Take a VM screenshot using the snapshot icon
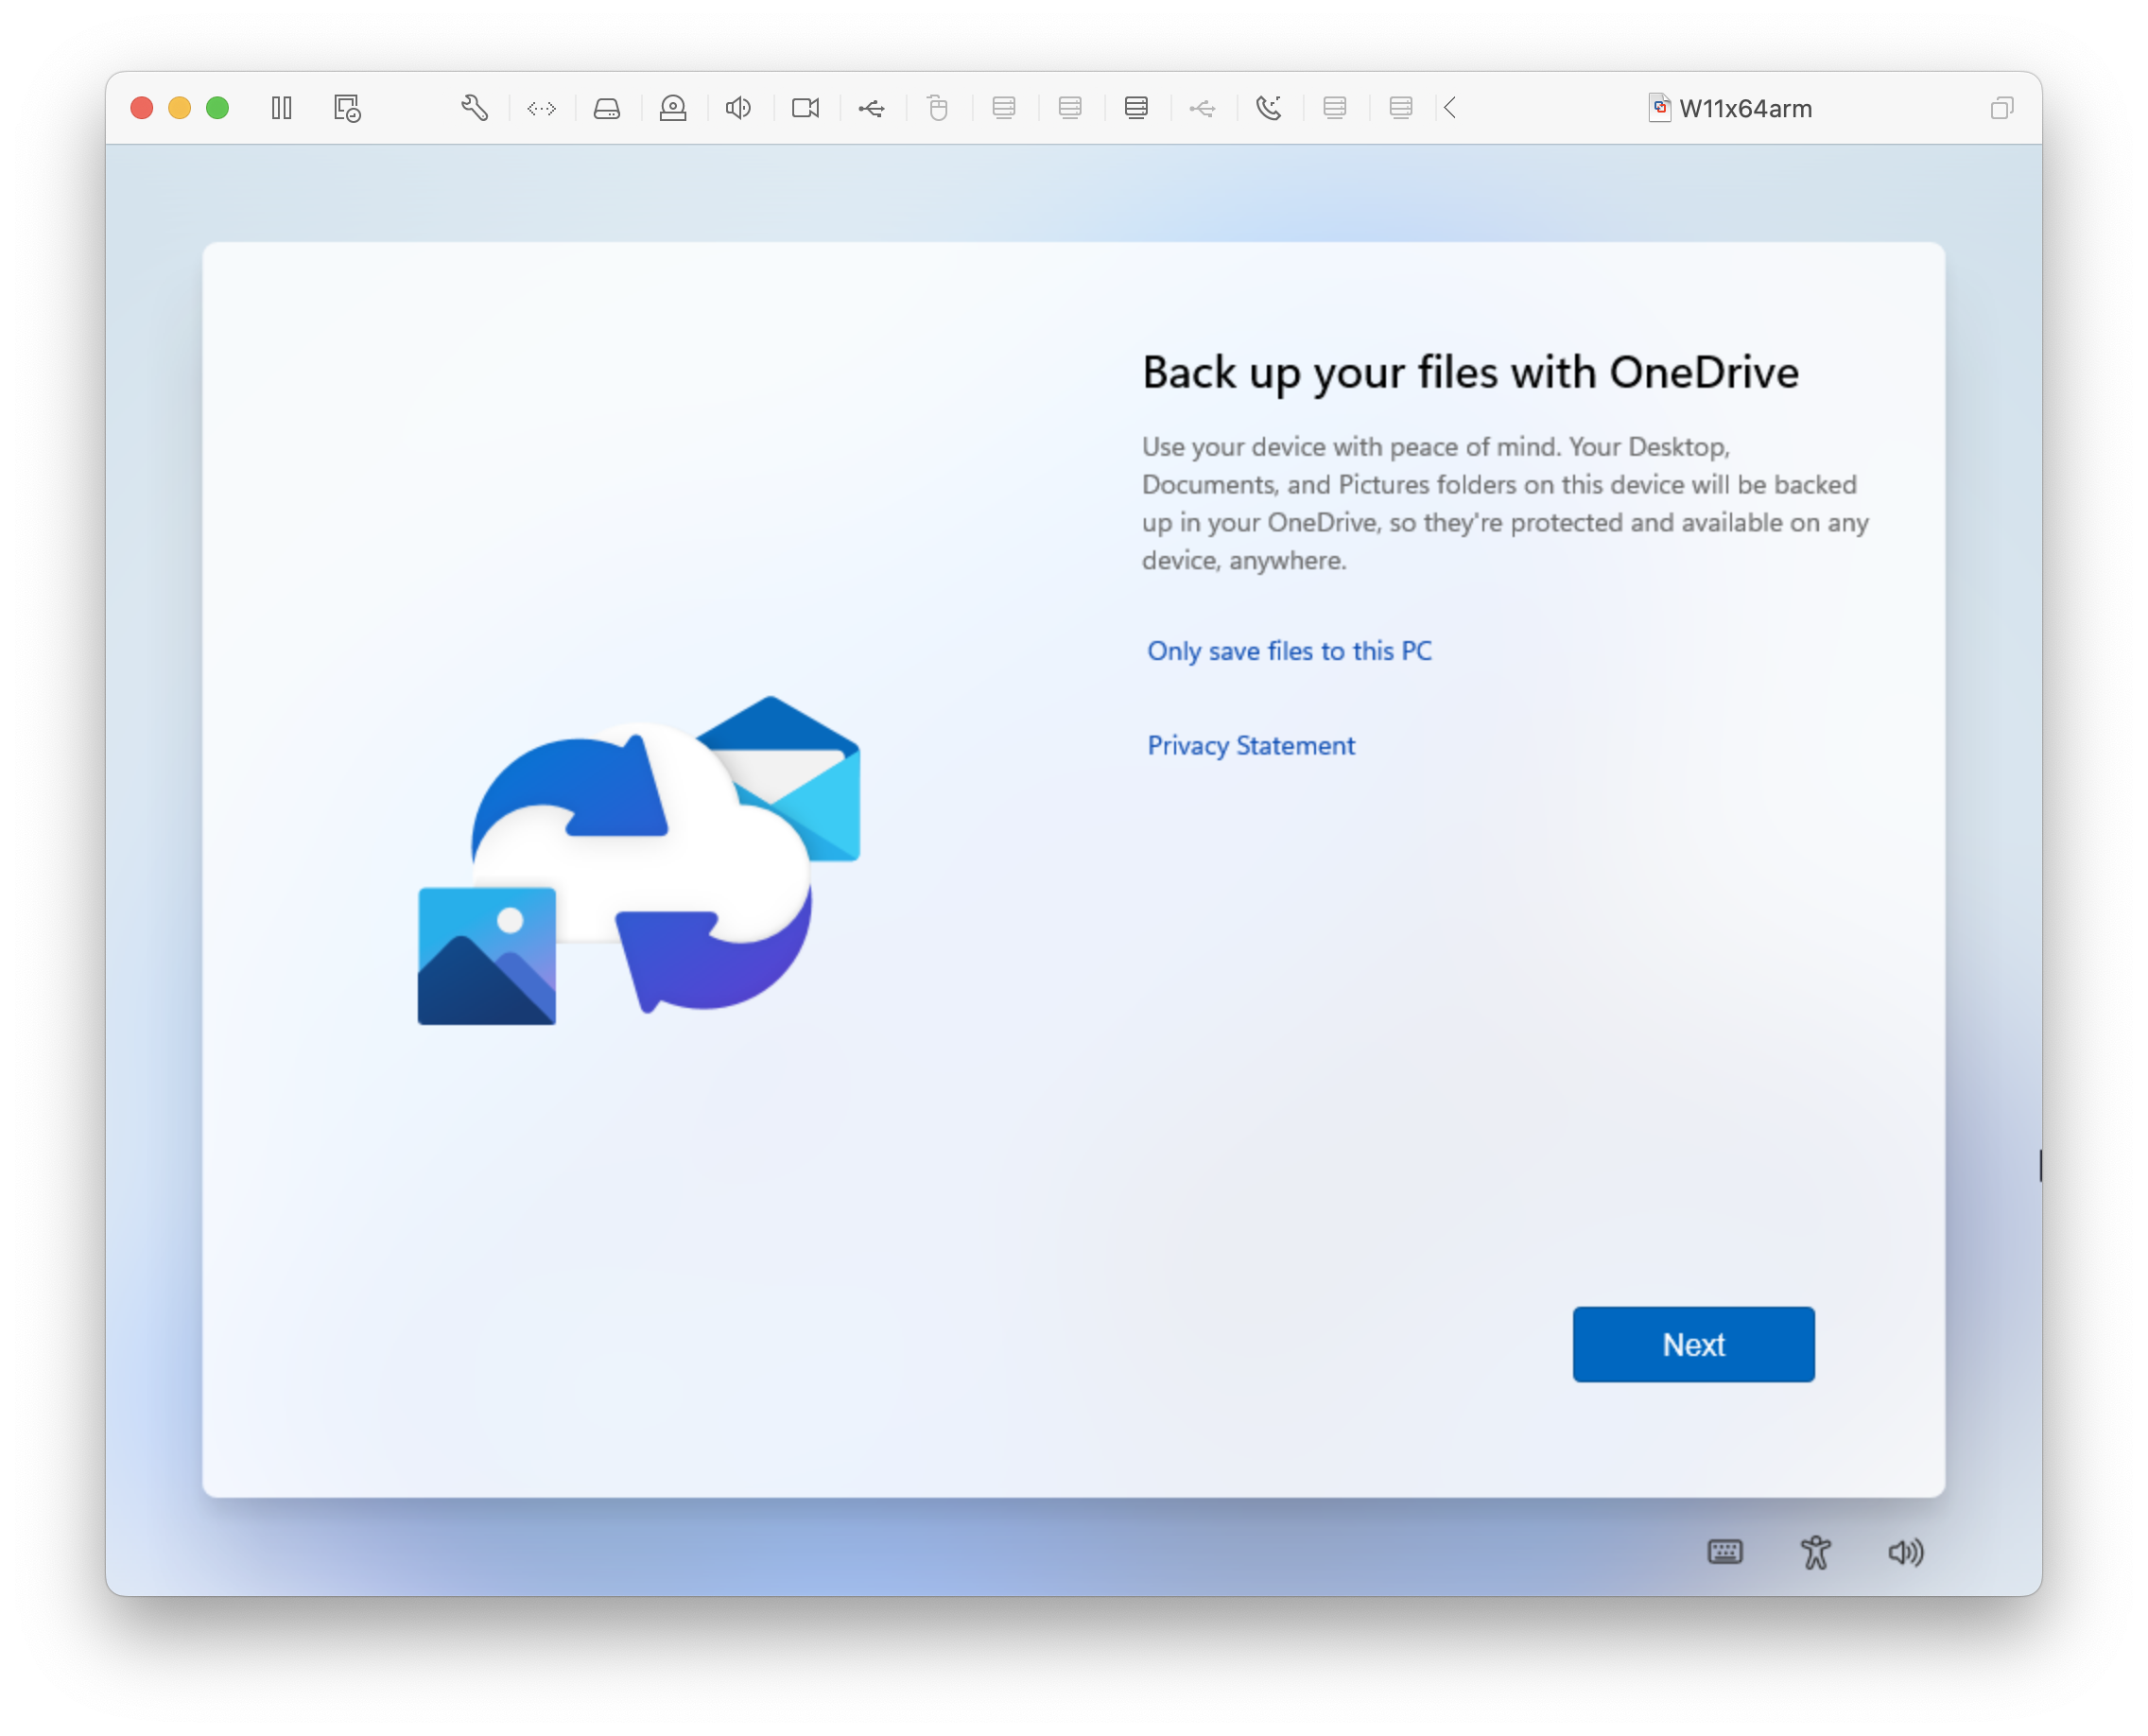Screen dimensions: 2148x1736 [345, 108]
